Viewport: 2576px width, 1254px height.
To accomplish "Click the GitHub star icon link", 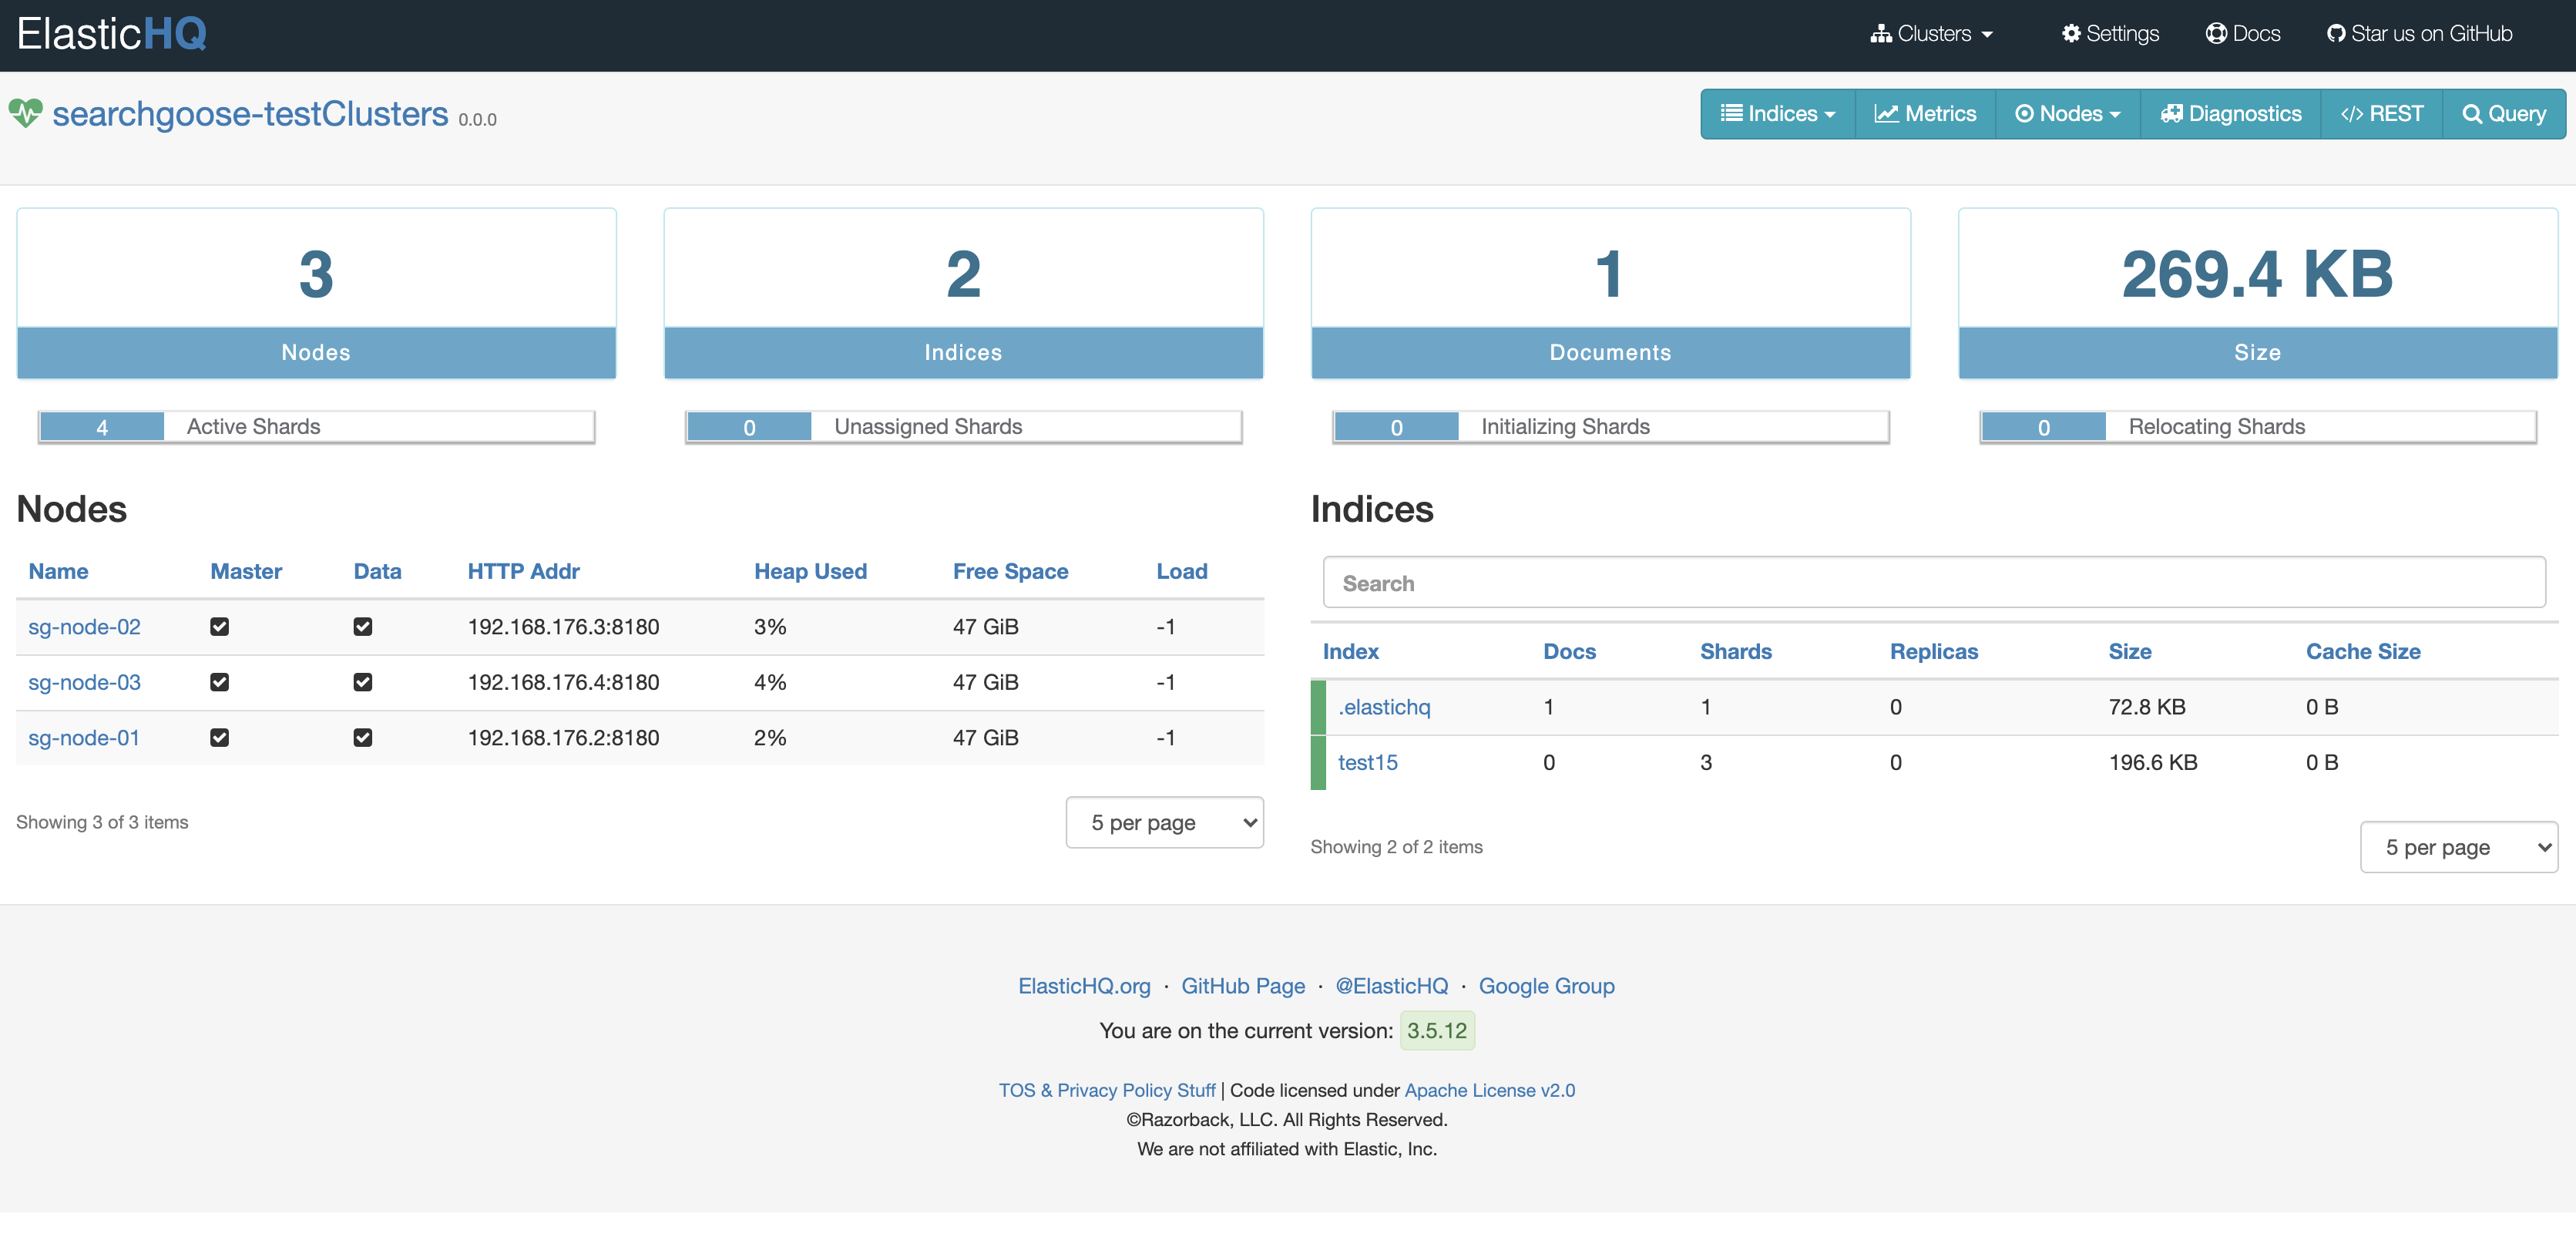I will click(x=2336, y=34).
